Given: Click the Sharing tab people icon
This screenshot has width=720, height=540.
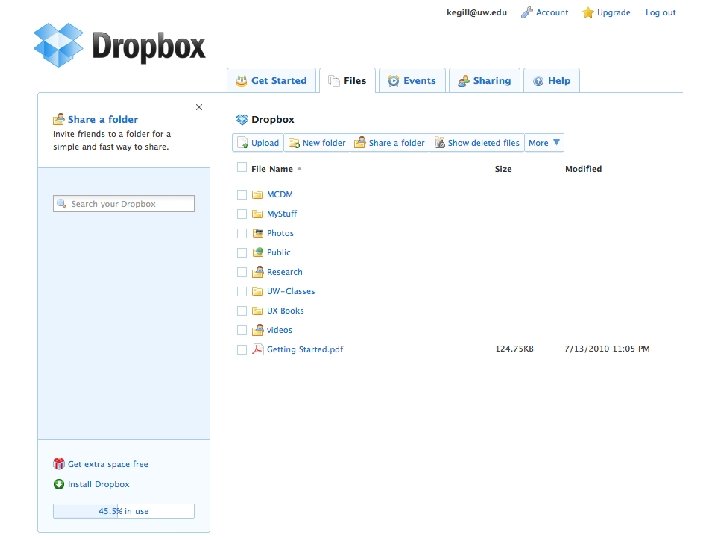Looking at the screenshot, I should click(464, 81).
